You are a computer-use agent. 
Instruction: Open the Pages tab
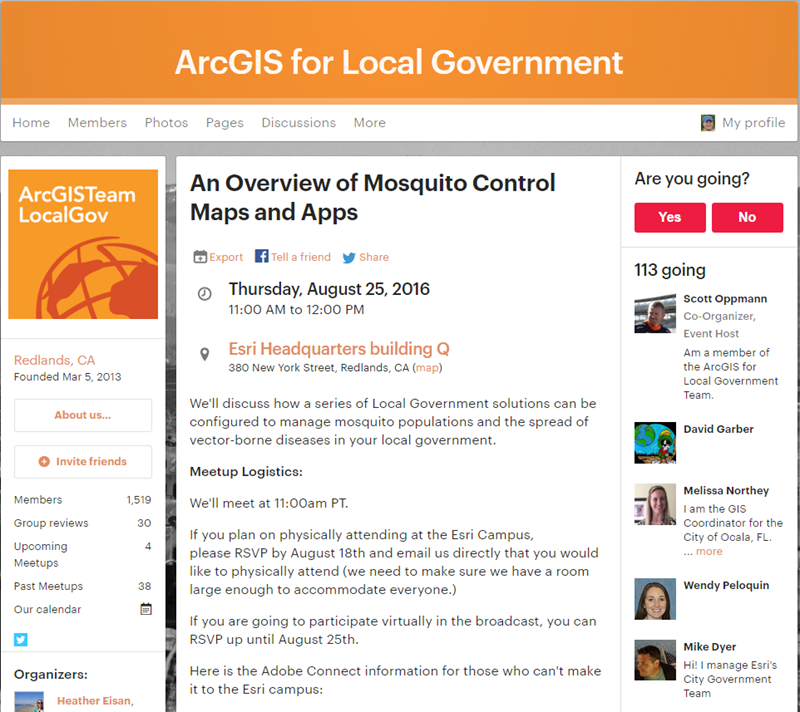click(x=224, y=123)
